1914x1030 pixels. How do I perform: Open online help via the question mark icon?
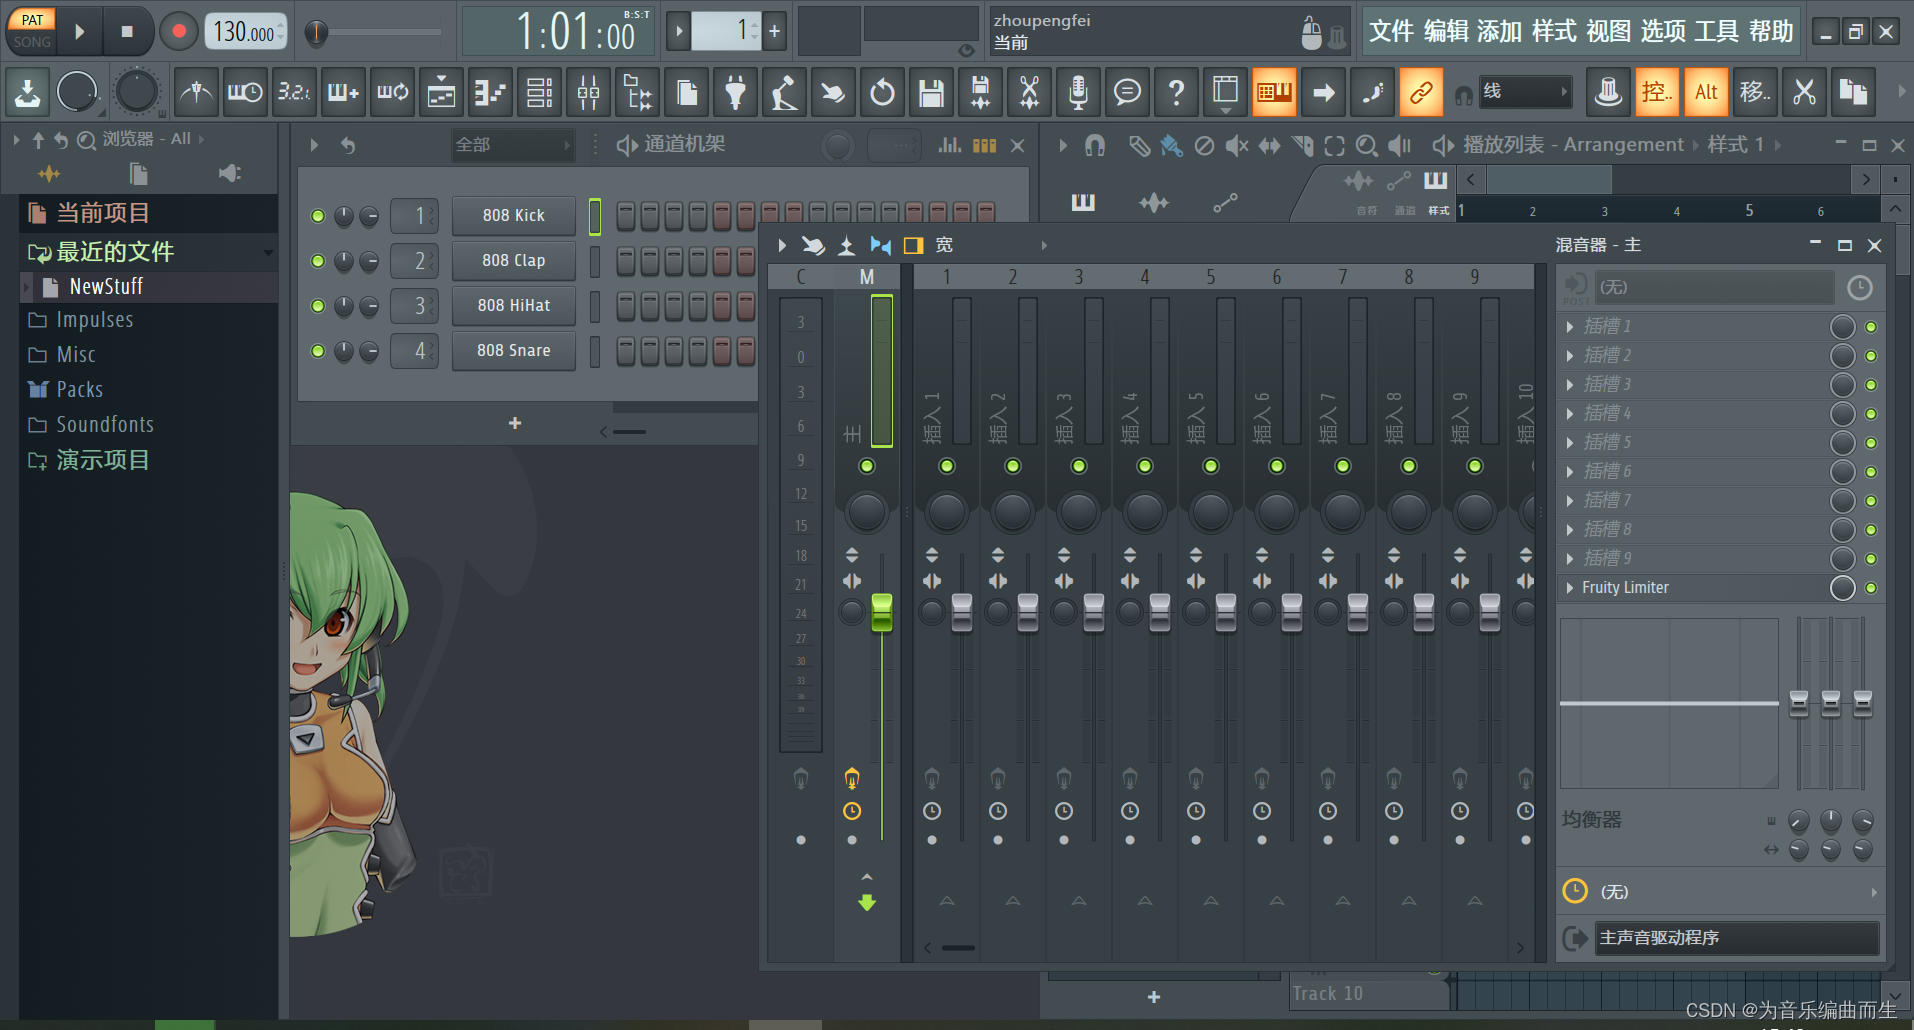click(x=1176, y=92)
